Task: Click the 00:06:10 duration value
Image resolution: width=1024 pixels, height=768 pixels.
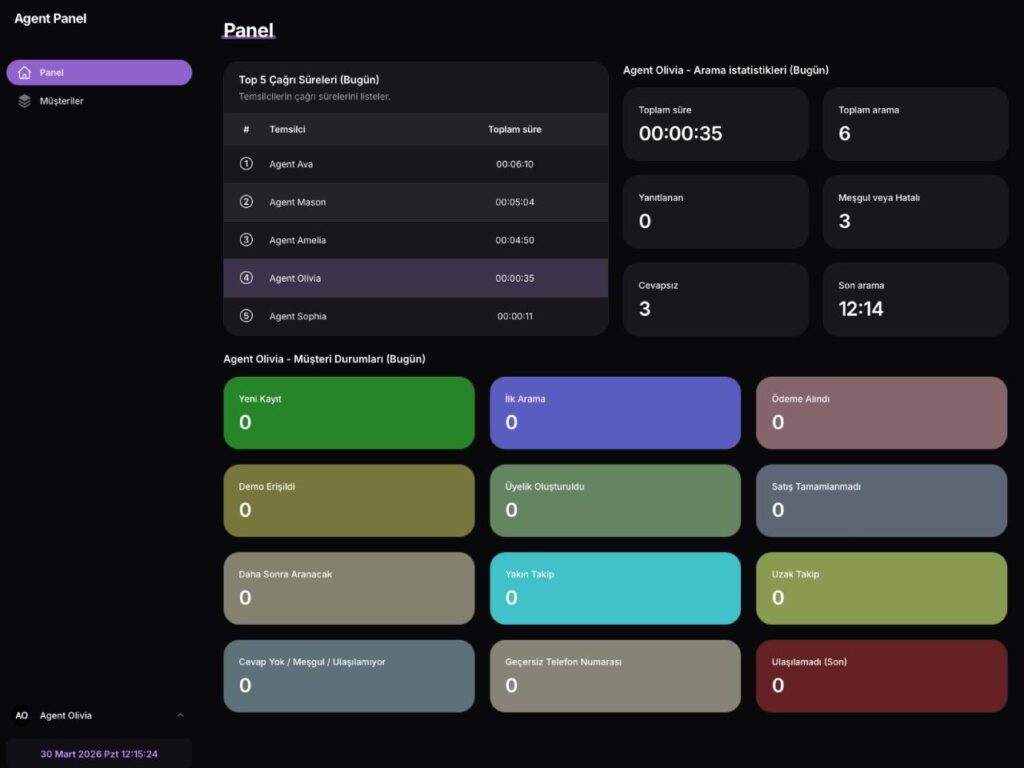Action: click(x=515, y=164)
